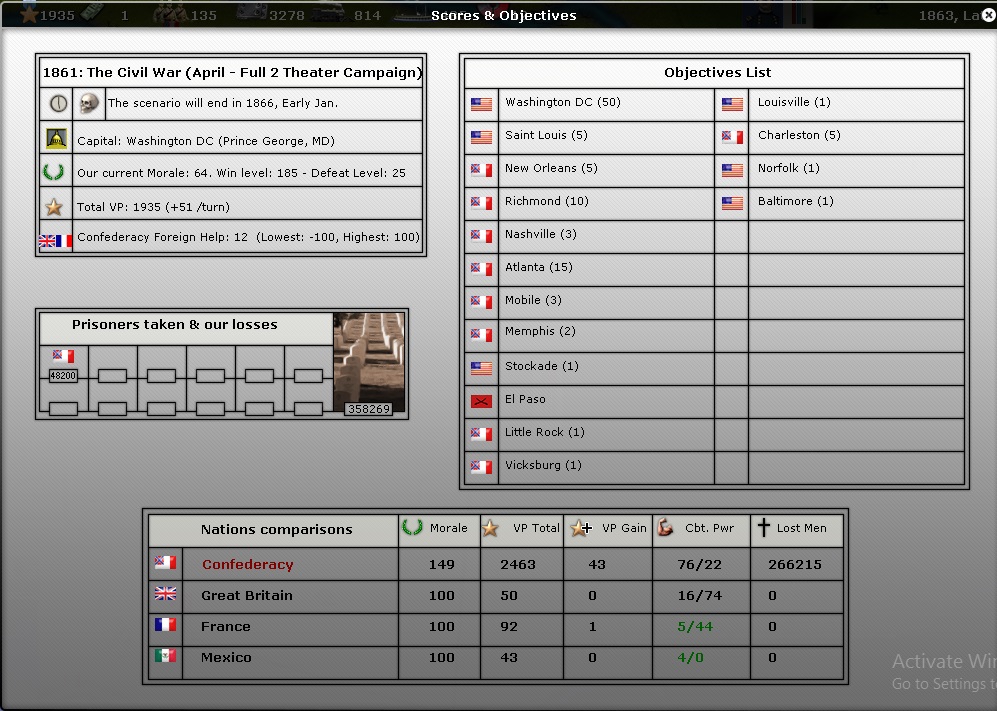The height and width of the screenshot is (711, 997).
Task: Click the gold star Total VP icon in the scenario panel
Action: (55, 207)
